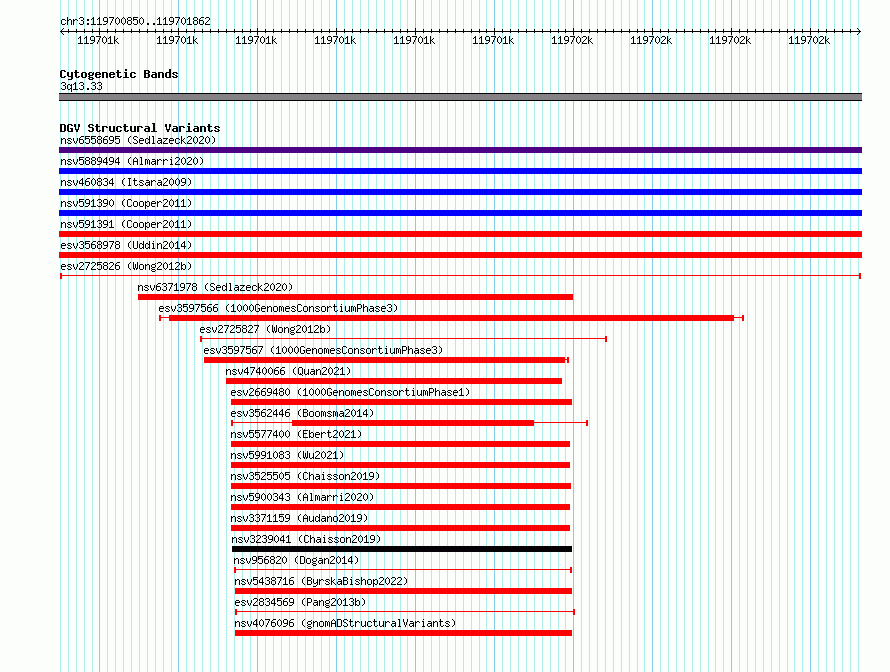Click the left arrow of the ruler
Viewport: 890px width, 672px height.
[x=62, y=31]
